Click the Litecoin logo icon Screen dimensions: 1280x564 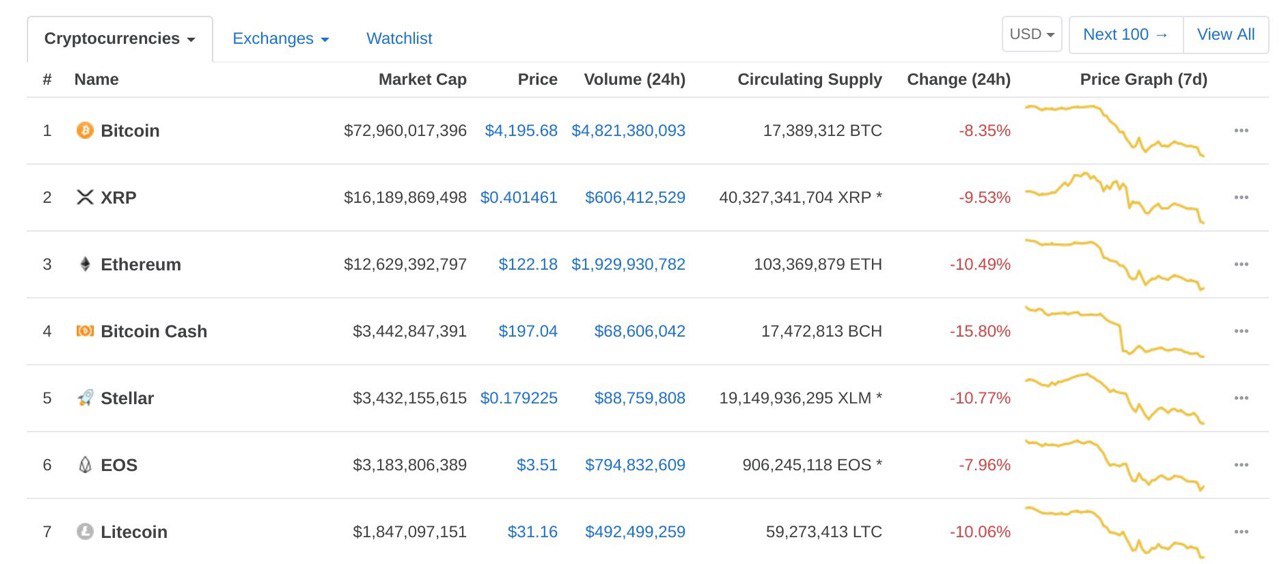[x=85, y=532]
